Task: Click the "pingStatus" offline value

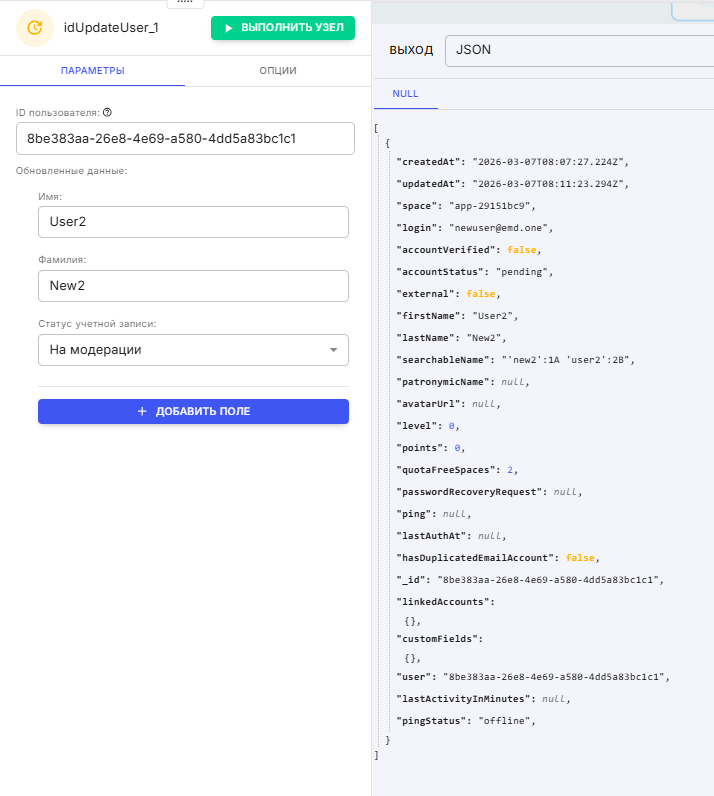Action: [507, 721]
